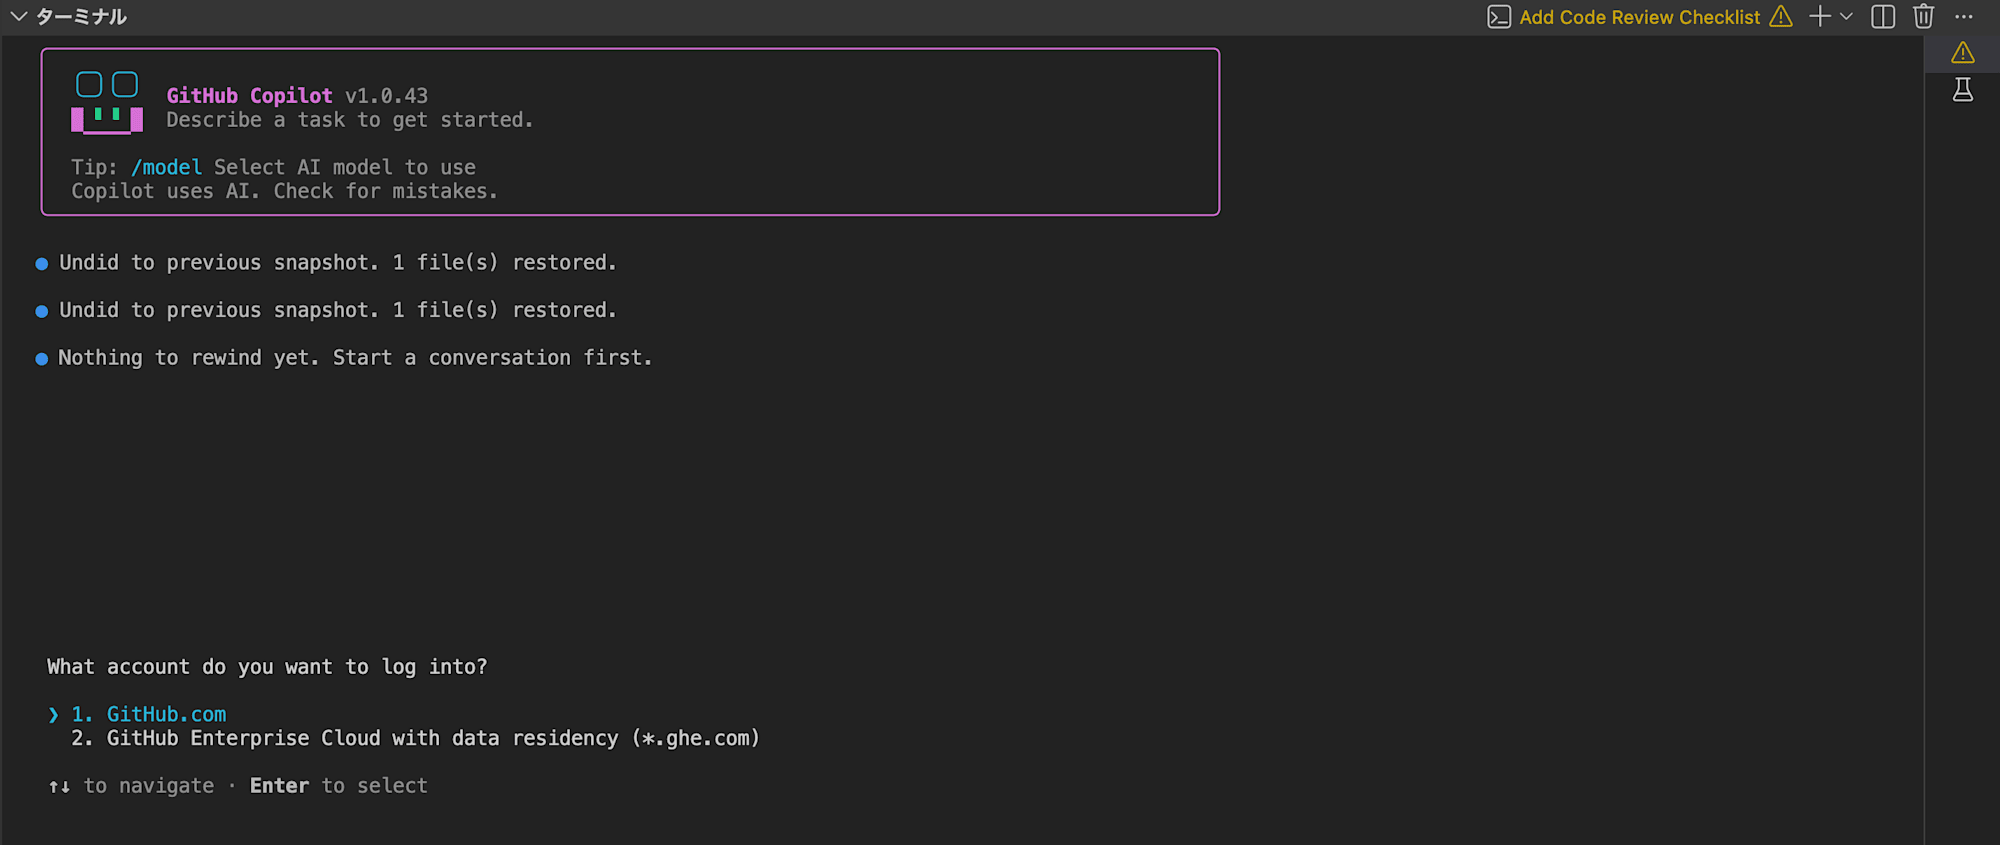2000x845 pixels.
Task: Click the /model command tip
Action: pos(166,167)
